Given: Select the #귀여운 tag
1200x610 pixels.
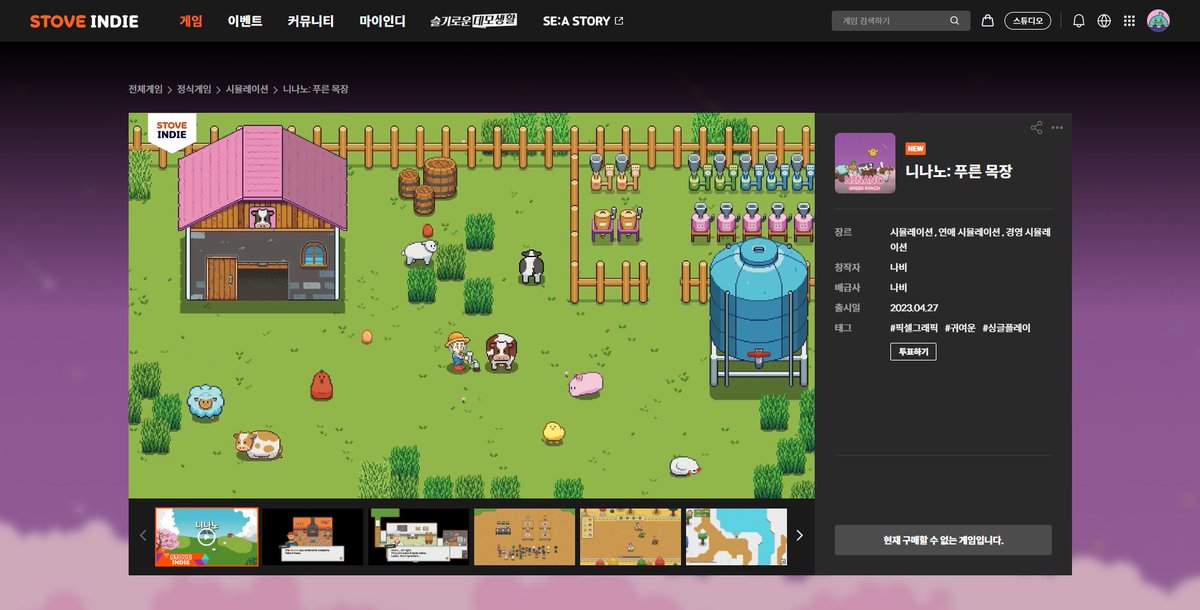Looking at the screenshot, I should coord(960,327).
